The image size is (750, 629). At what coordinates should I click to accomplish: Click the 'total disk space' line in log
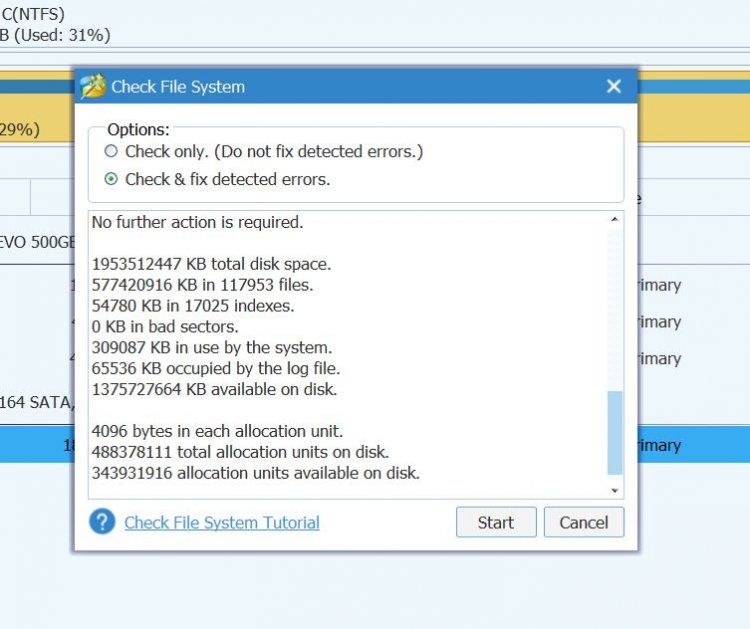coord(211,265)
